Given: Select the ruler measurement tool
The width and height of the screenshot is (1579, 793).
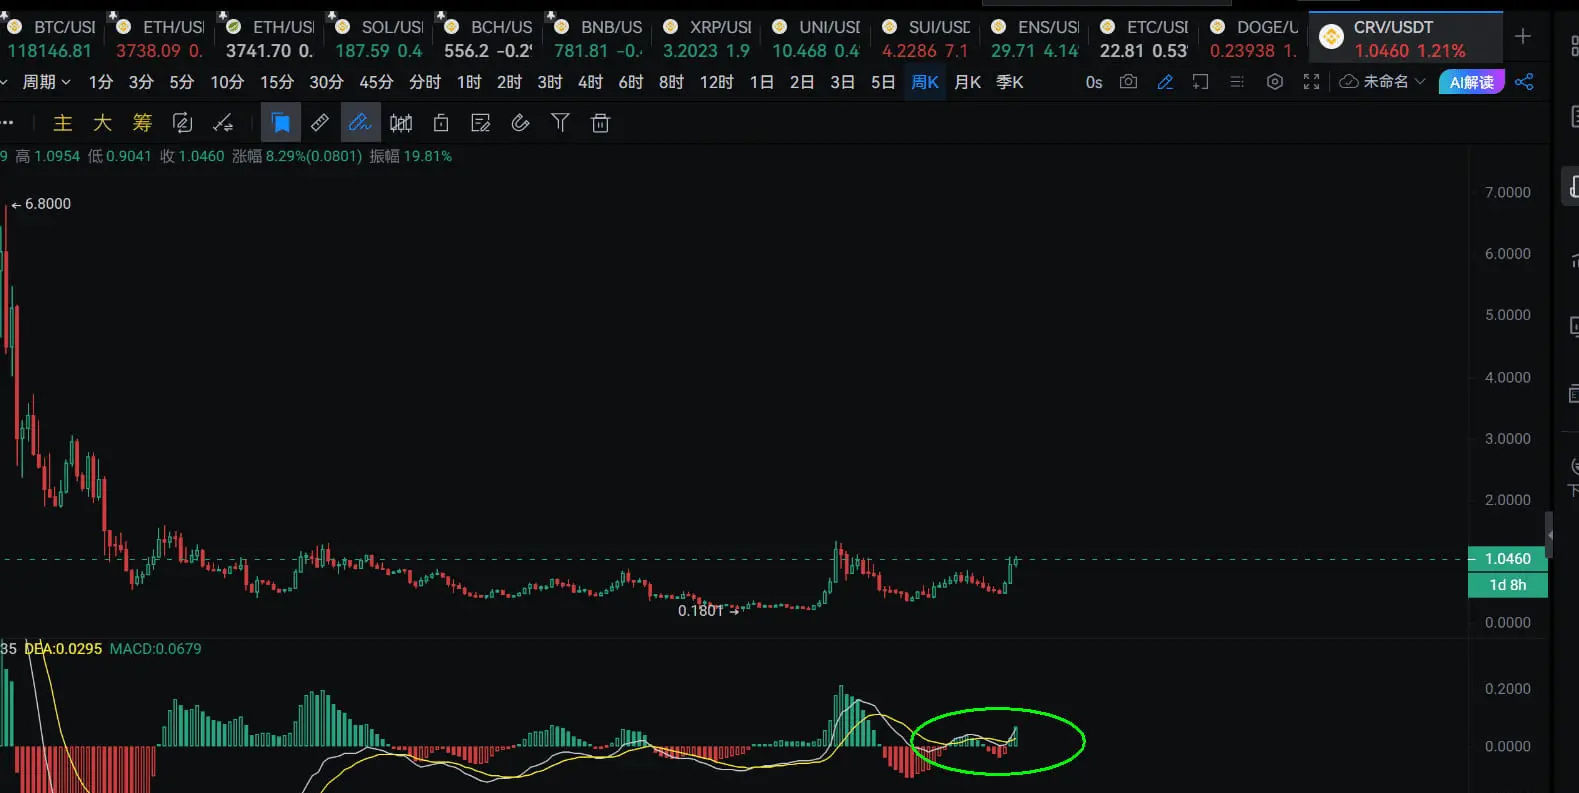Looking at the screenshot, I should 320,123.
